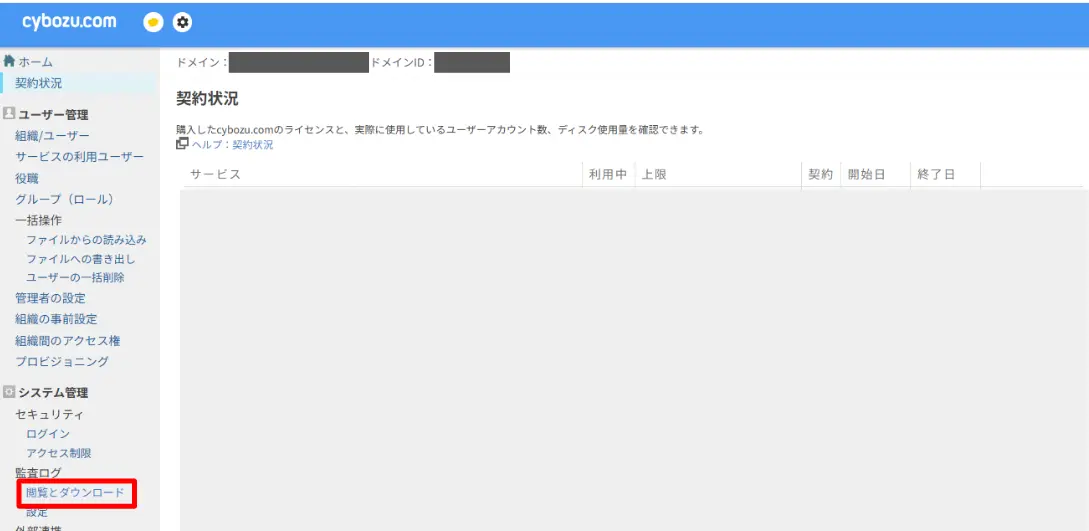This screenshot has height=531, width=1089.
Task: Go to 組織/ユーザー management page
Action: click(52, 136)
